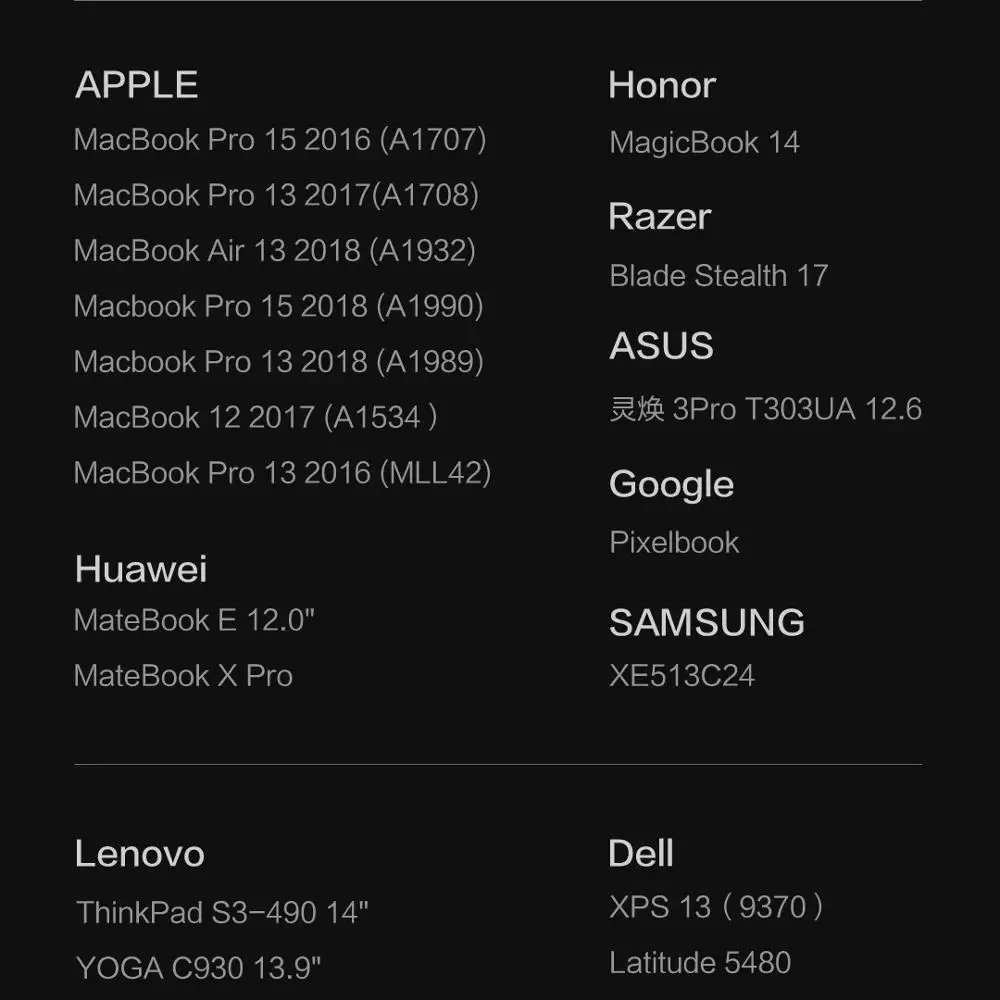The image size is (1000, 1000).
Task: Select the Google Pixelbook entry
Action: click(x=674, y=542)
